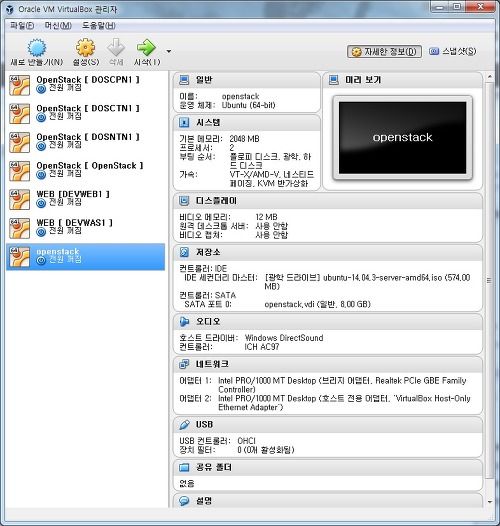Click the Shared Folders (공유 폴더) icon
The height and width of the screenshot is (526, 500).
click(x=184, y=467)
